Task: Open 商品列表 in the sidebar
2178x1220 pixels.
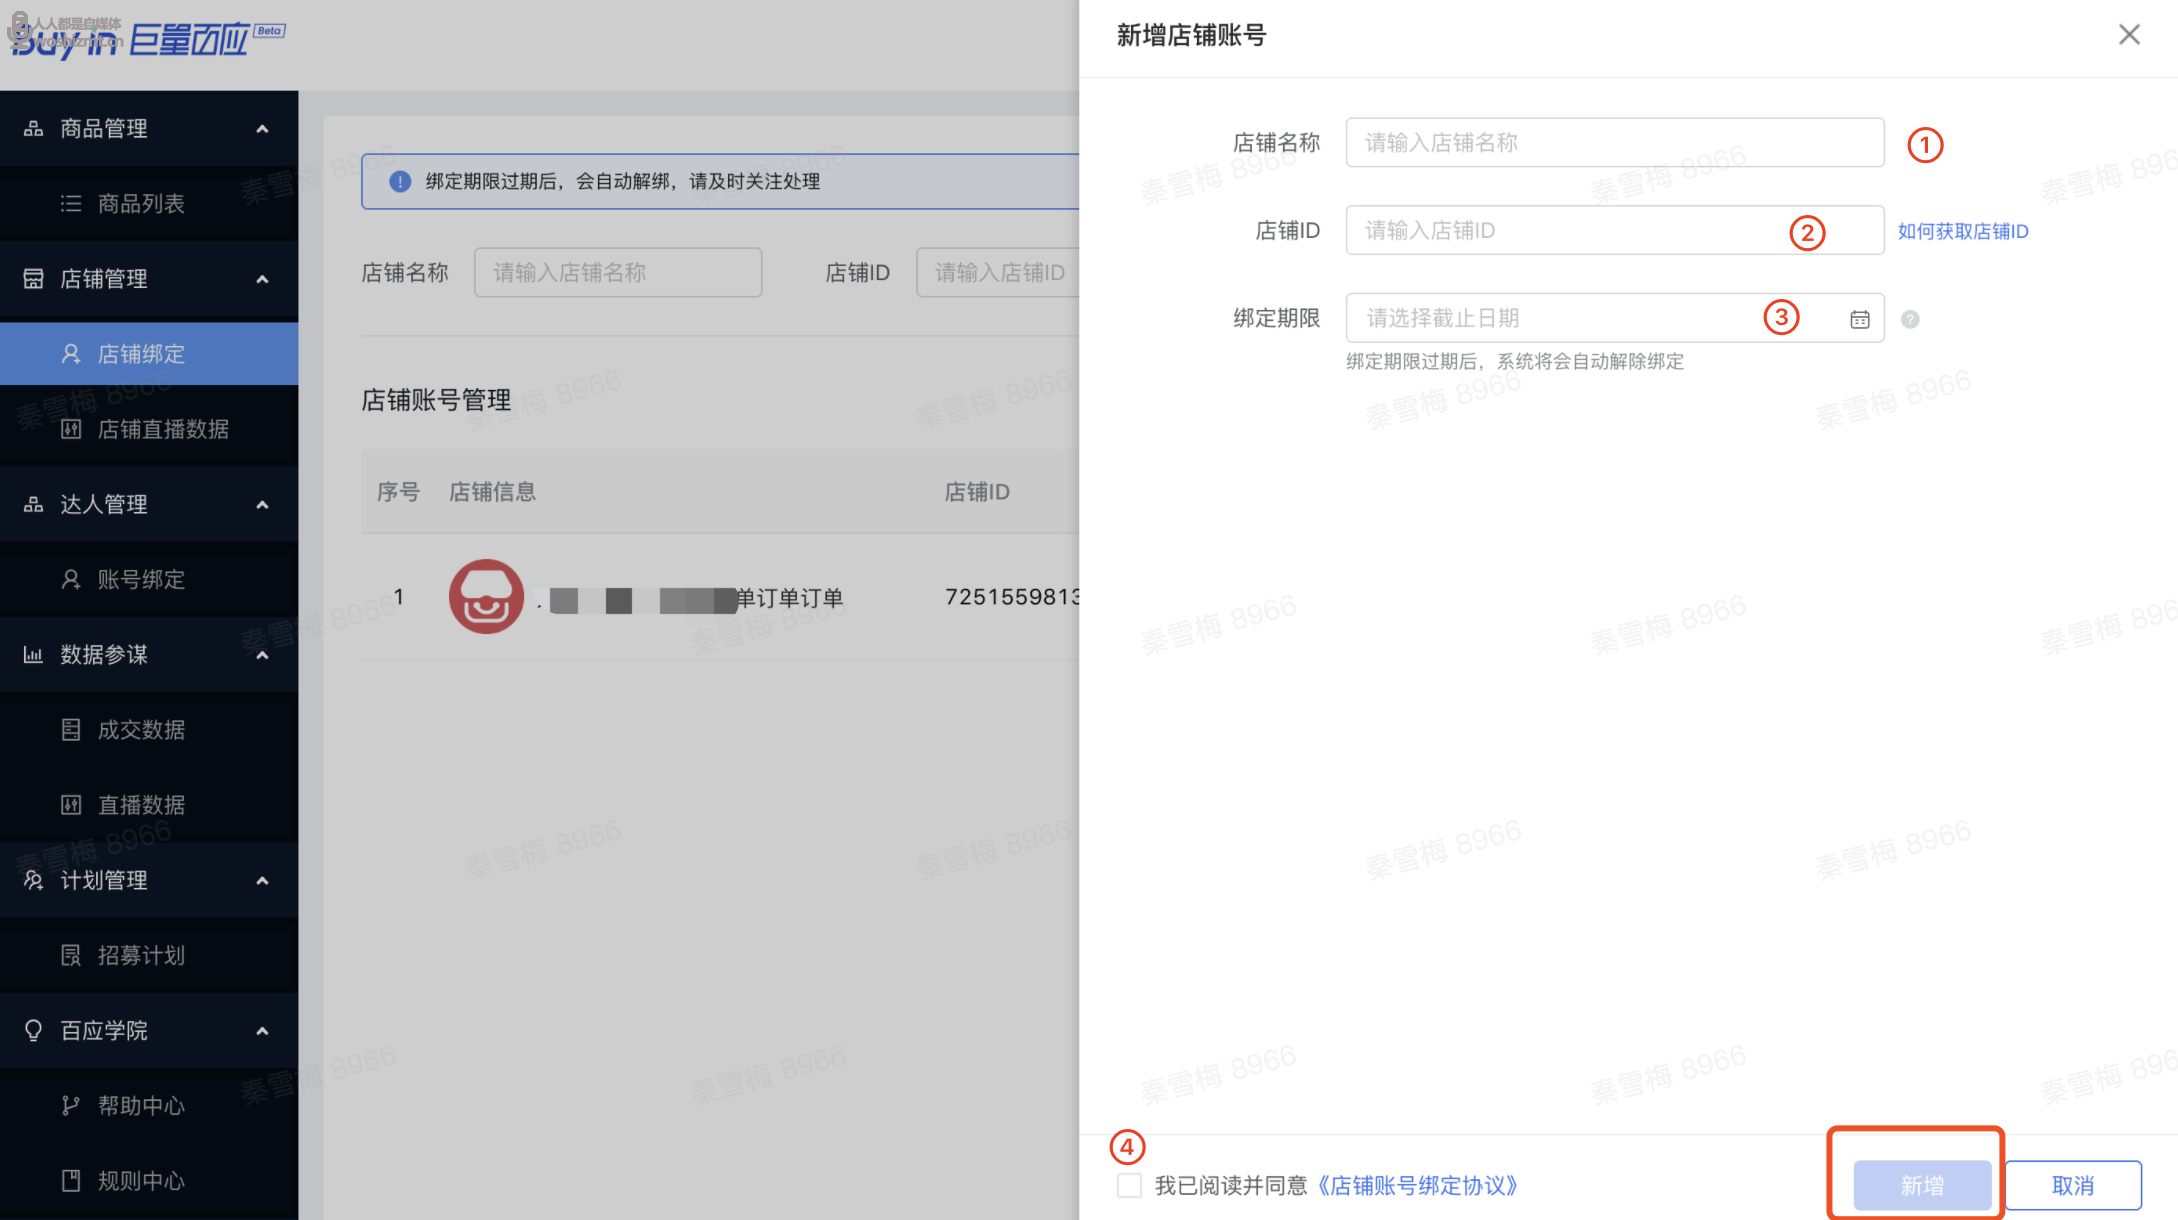Action: 141,204
